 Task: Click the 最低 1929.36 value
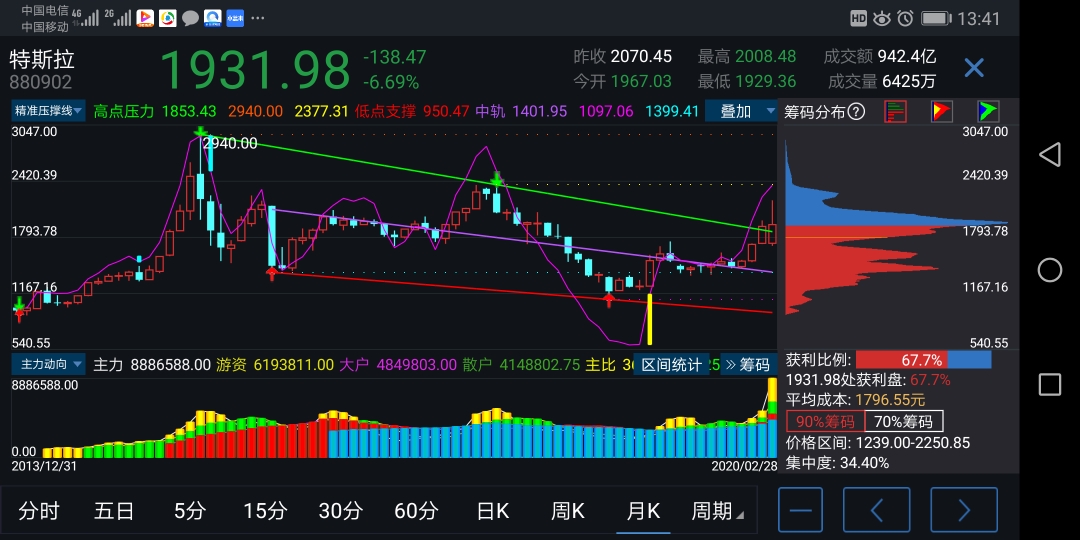click(765, 81)
